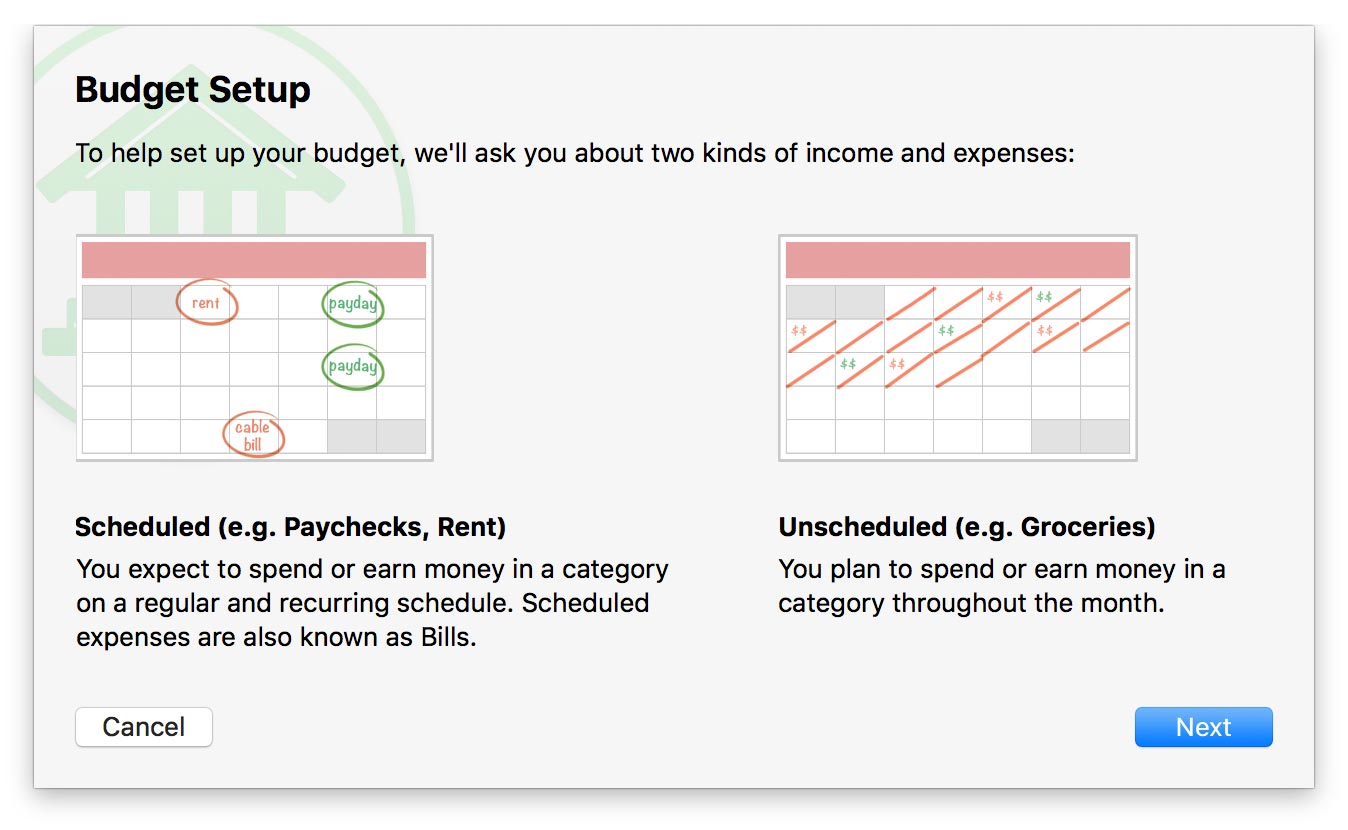
Task: Select the upper green "payday" circle
Action: click(x=353, y=303)
